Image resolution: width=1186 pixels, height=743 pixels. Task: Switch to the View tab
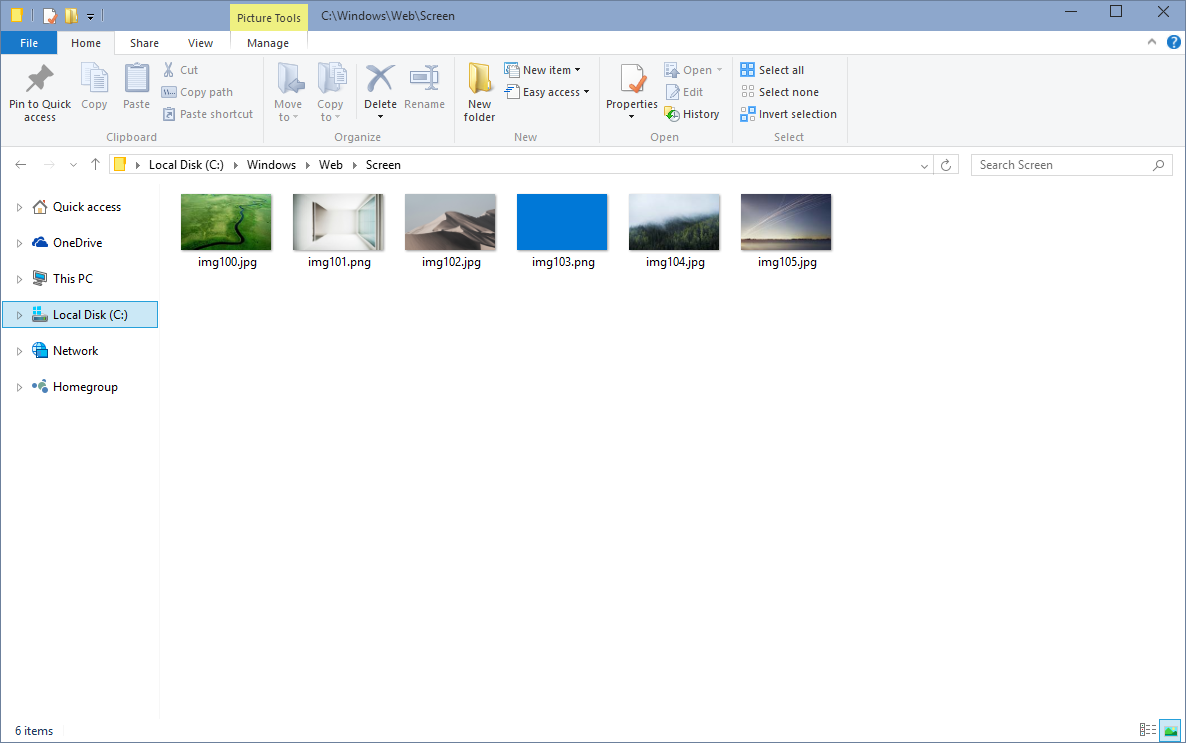[x=200, y=43]
